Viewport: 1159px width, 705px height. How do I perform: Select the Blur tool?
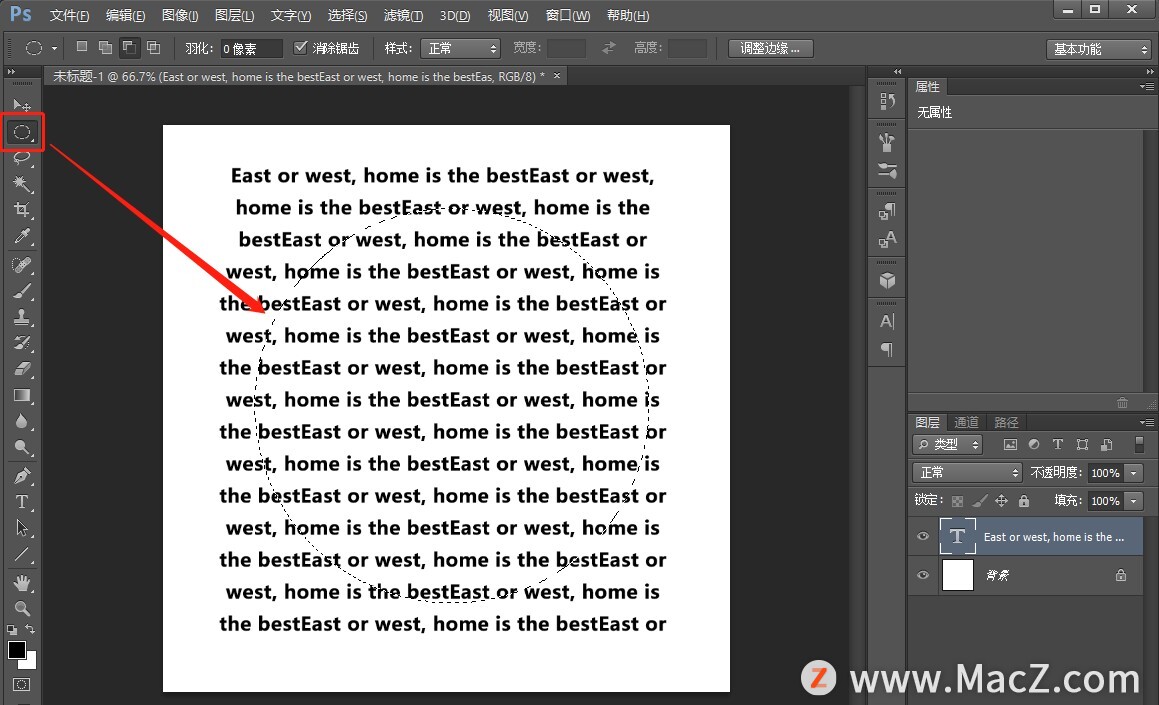tap(21, 421)
